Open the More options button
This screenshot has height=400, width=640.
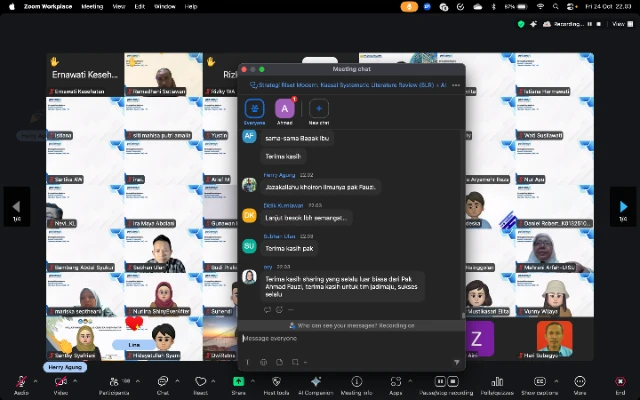point(580,385)
